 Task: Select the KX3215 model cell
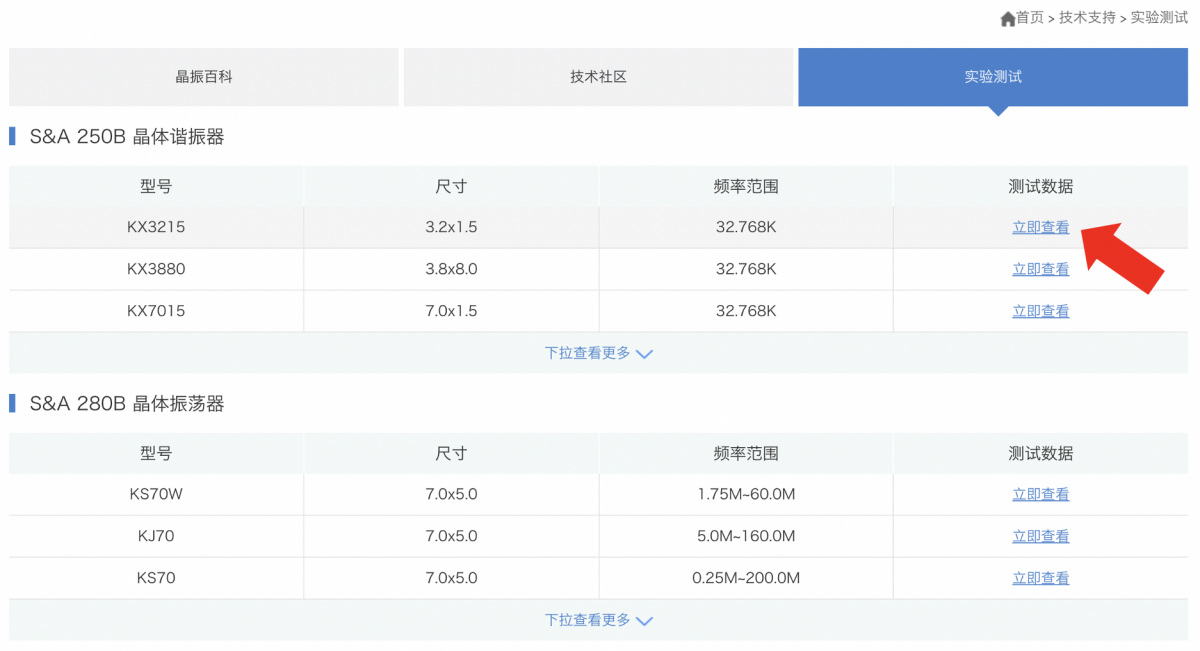click(x=156, y=227)
